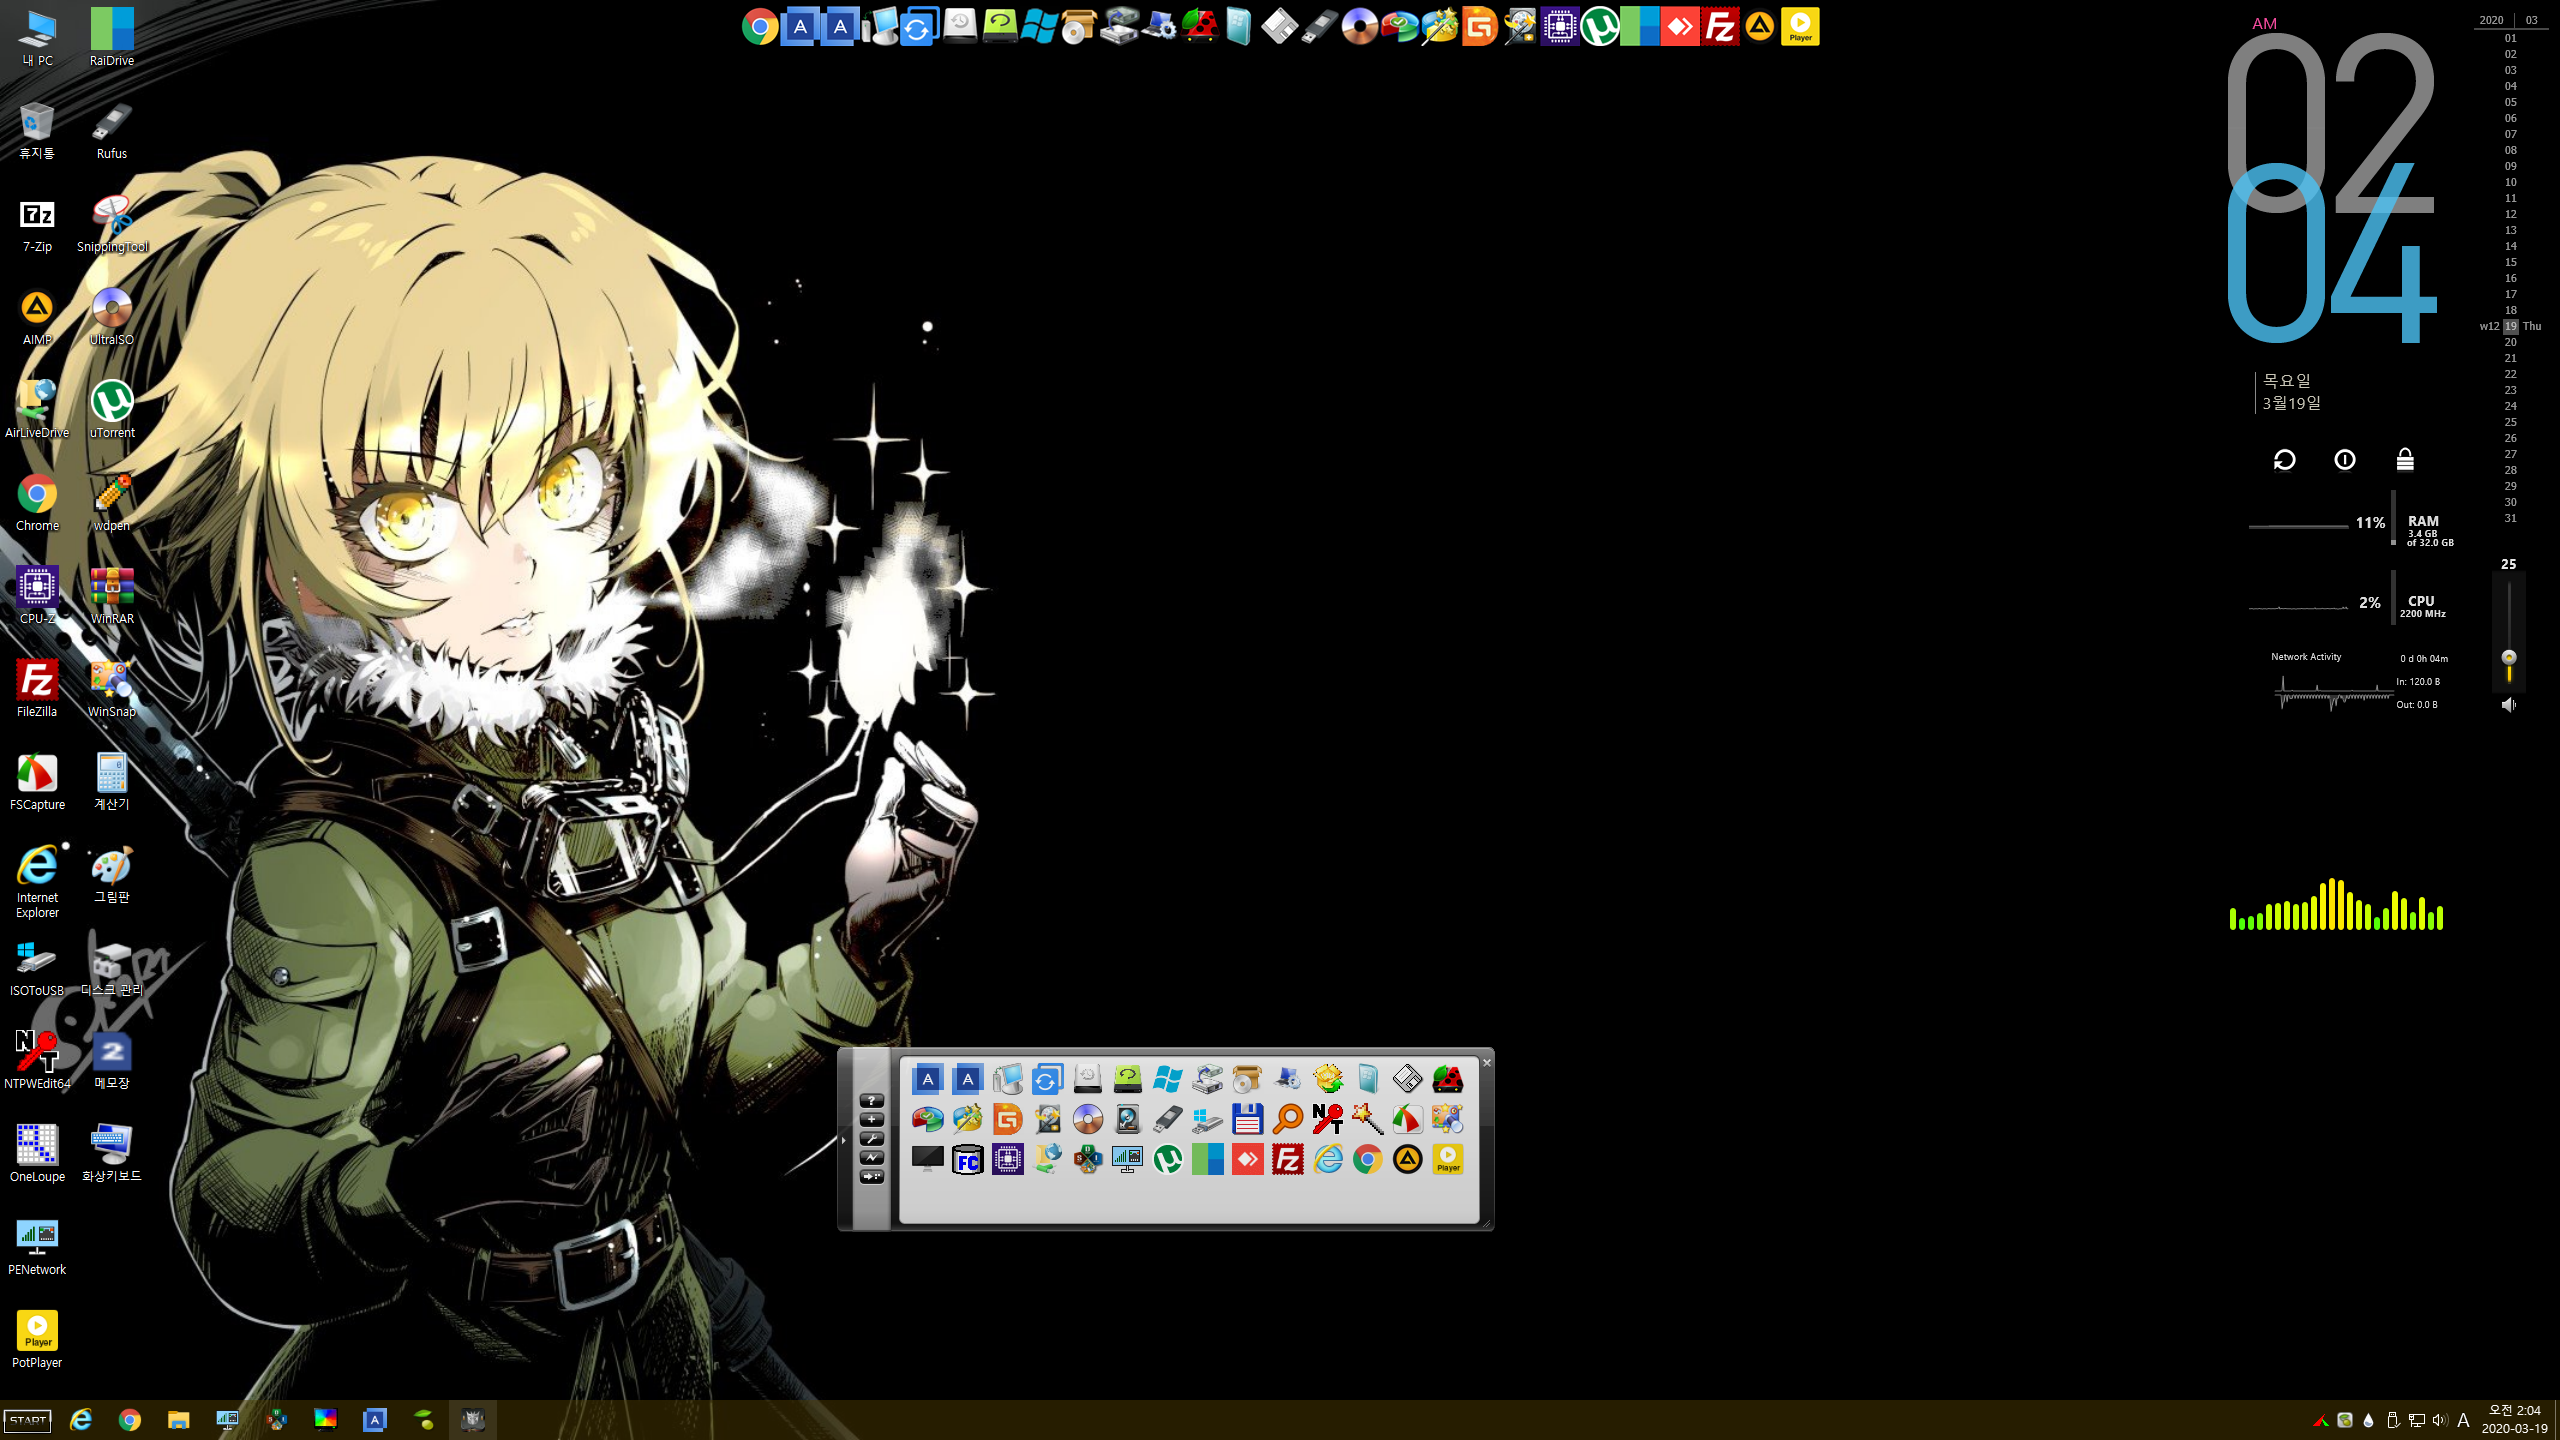Viewport: 2560px width, 1440px height.
Task: Select the Rufus desktop shortcut
Action: pyautogui.click(x=112, y=131)
